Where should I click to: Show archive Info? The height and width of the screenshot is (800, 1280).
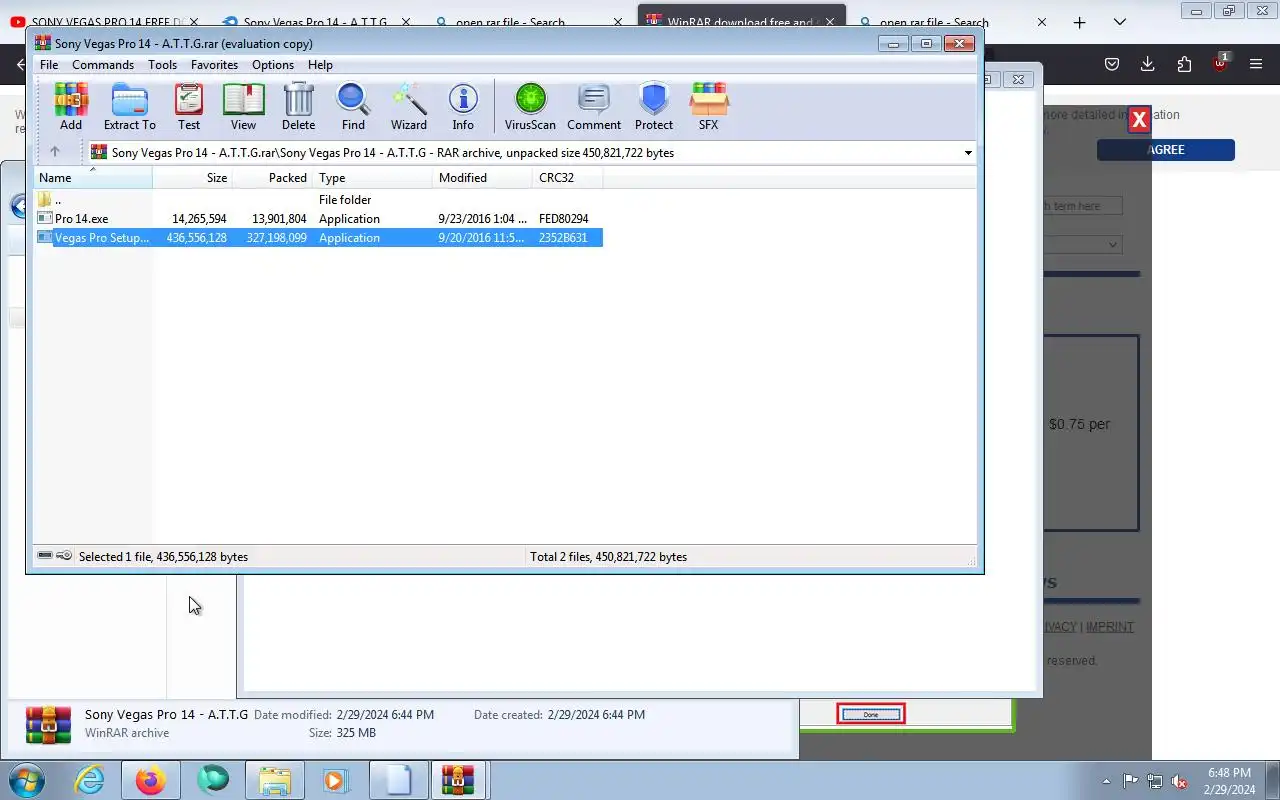463,107
